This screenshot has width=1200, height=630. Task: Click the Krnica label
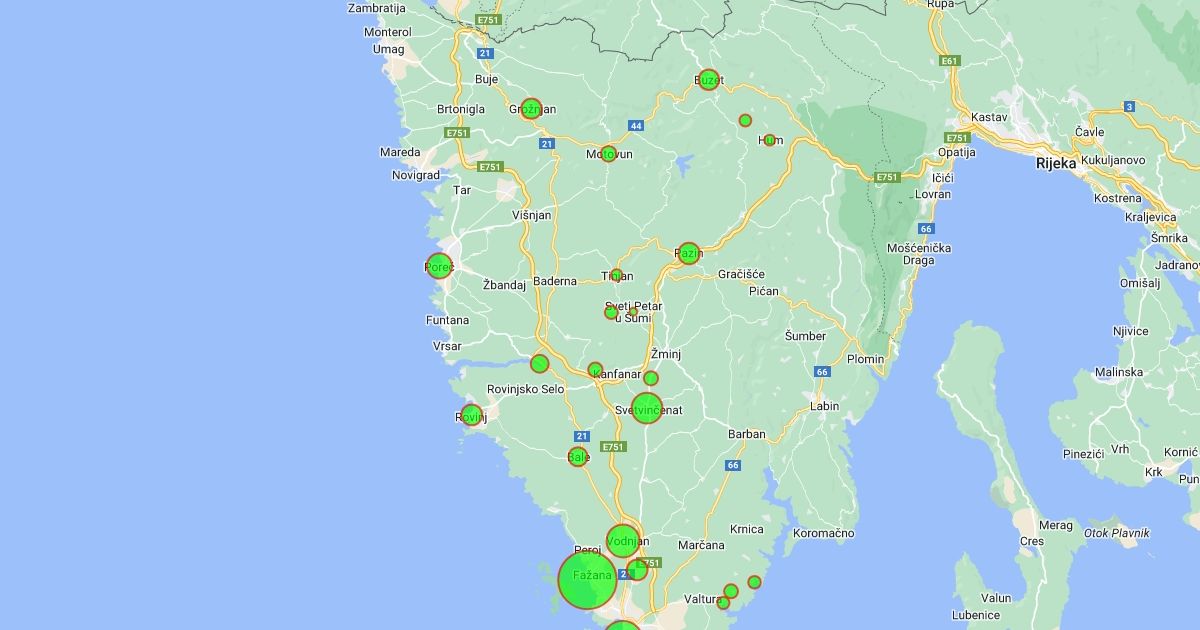pyautogui.click(x=747, y=529)
